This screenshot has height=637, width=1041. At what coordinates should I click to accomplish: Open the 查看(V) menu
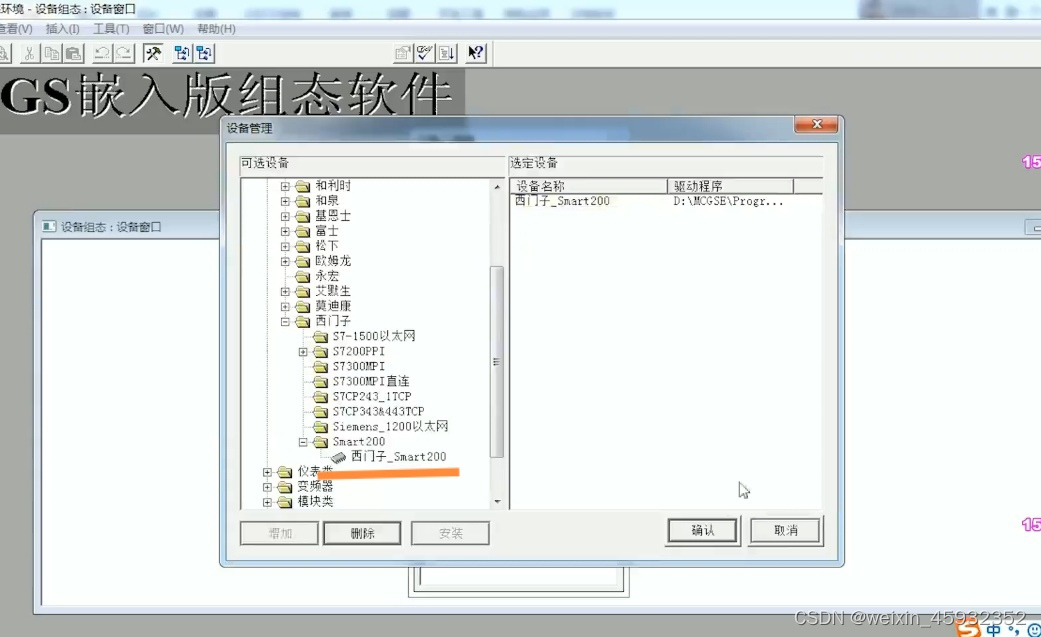coord(16,29)
